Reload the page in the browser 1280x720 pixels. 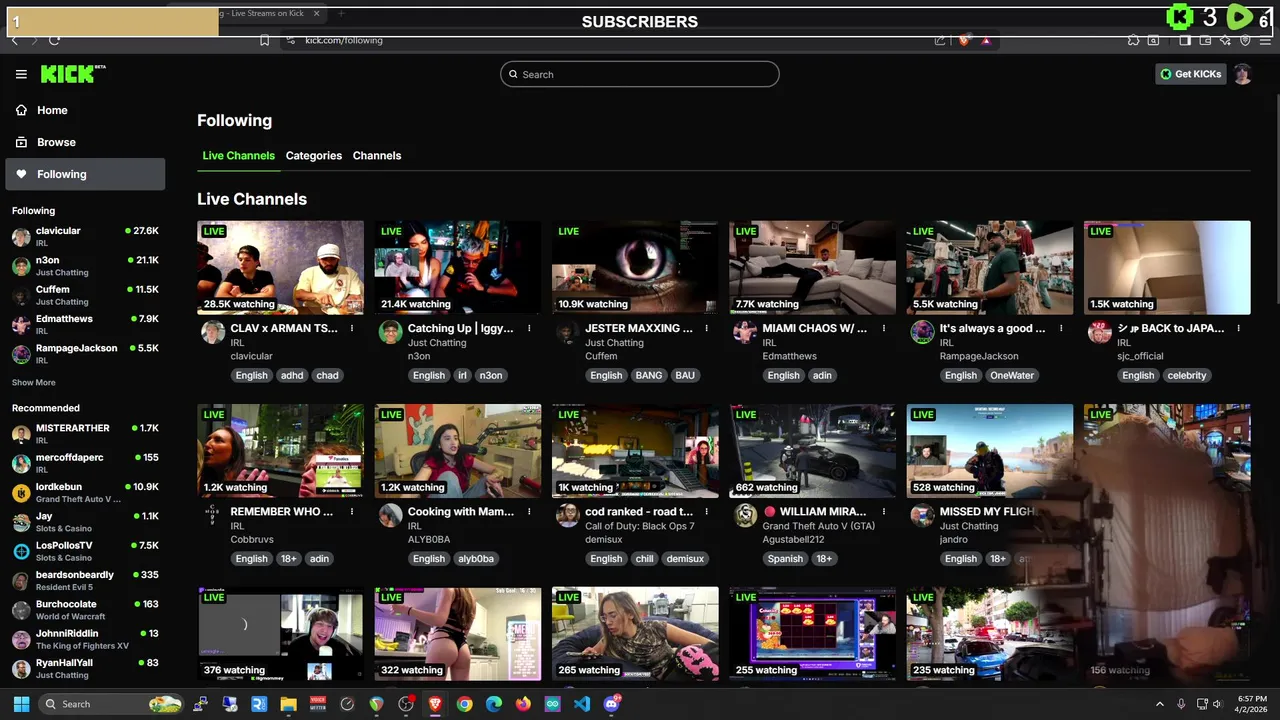(54, 40)
